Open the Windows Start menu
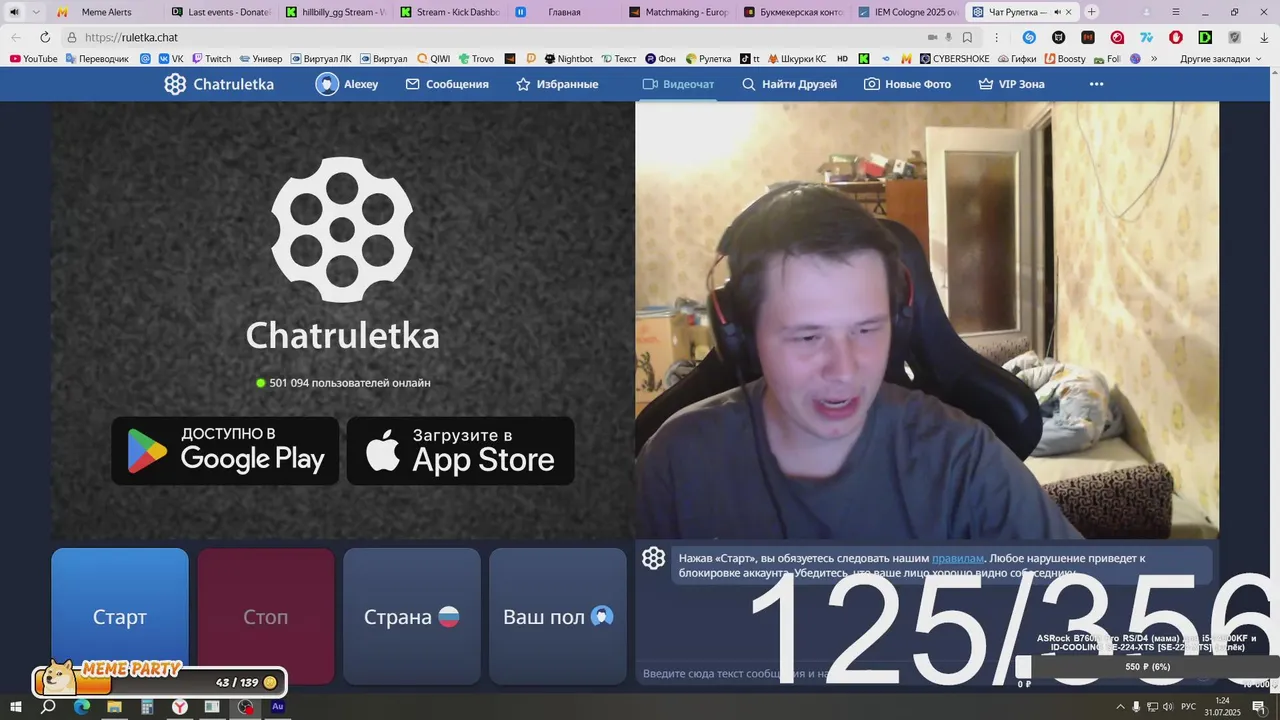Image resolution: width=1280 pixels, height=720 pixels. click(16, 707)
